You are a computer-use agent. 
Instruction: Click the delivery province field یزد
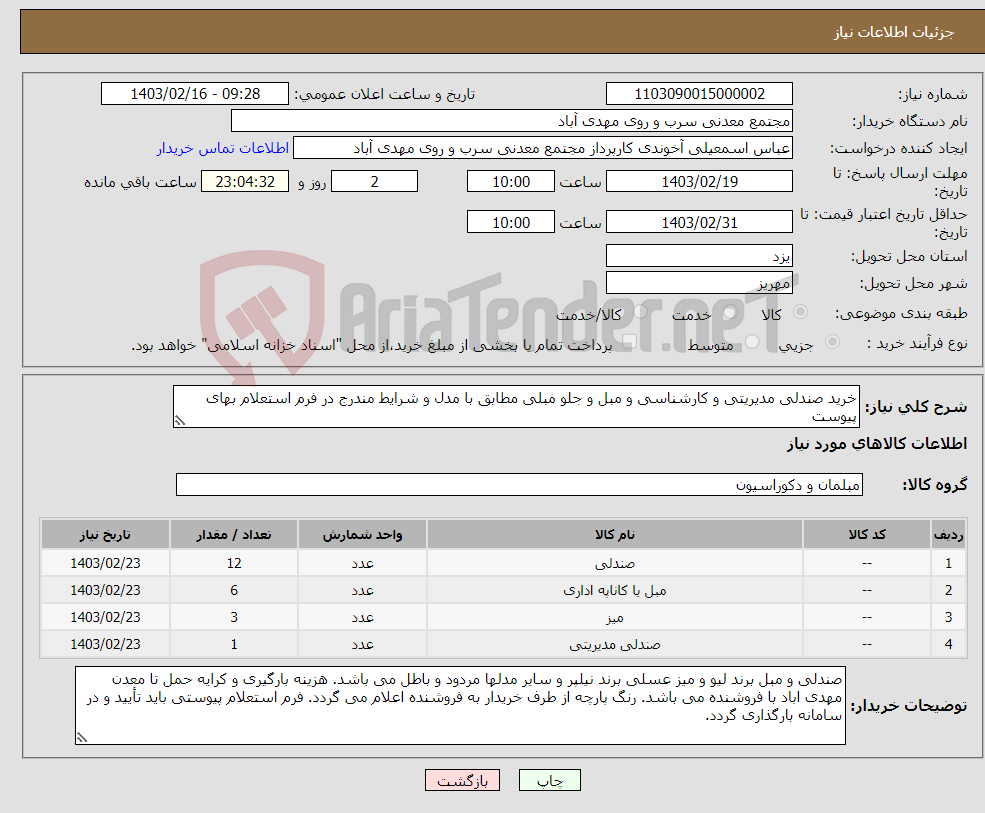click(699, 256)
